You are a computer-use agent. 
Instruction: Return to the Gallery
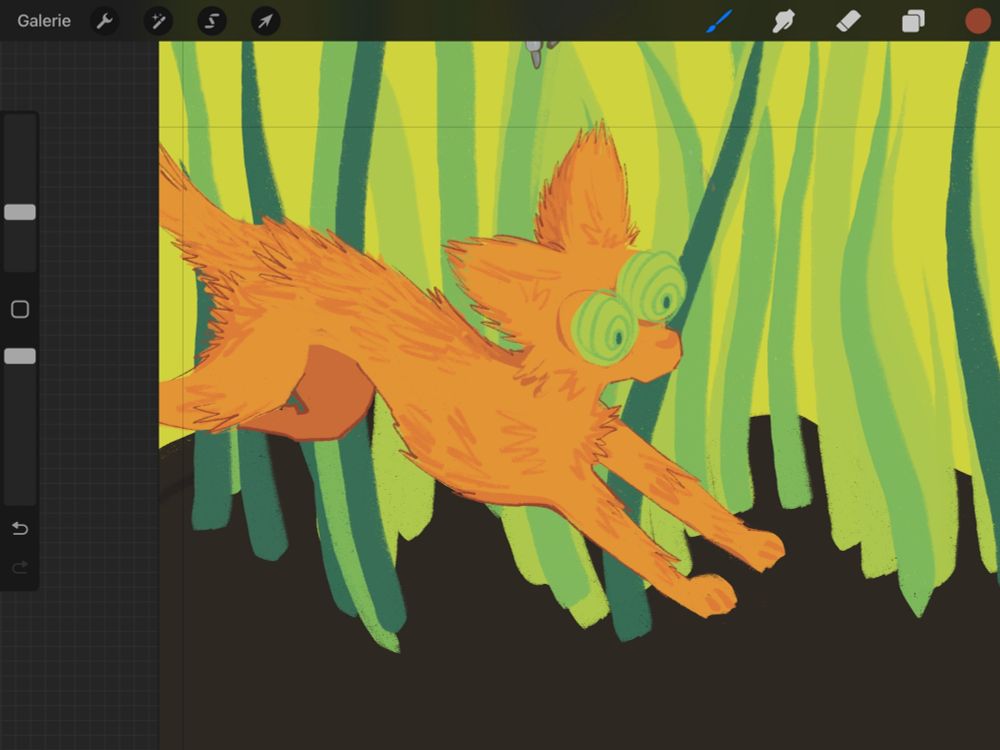(x=43, y=20)
